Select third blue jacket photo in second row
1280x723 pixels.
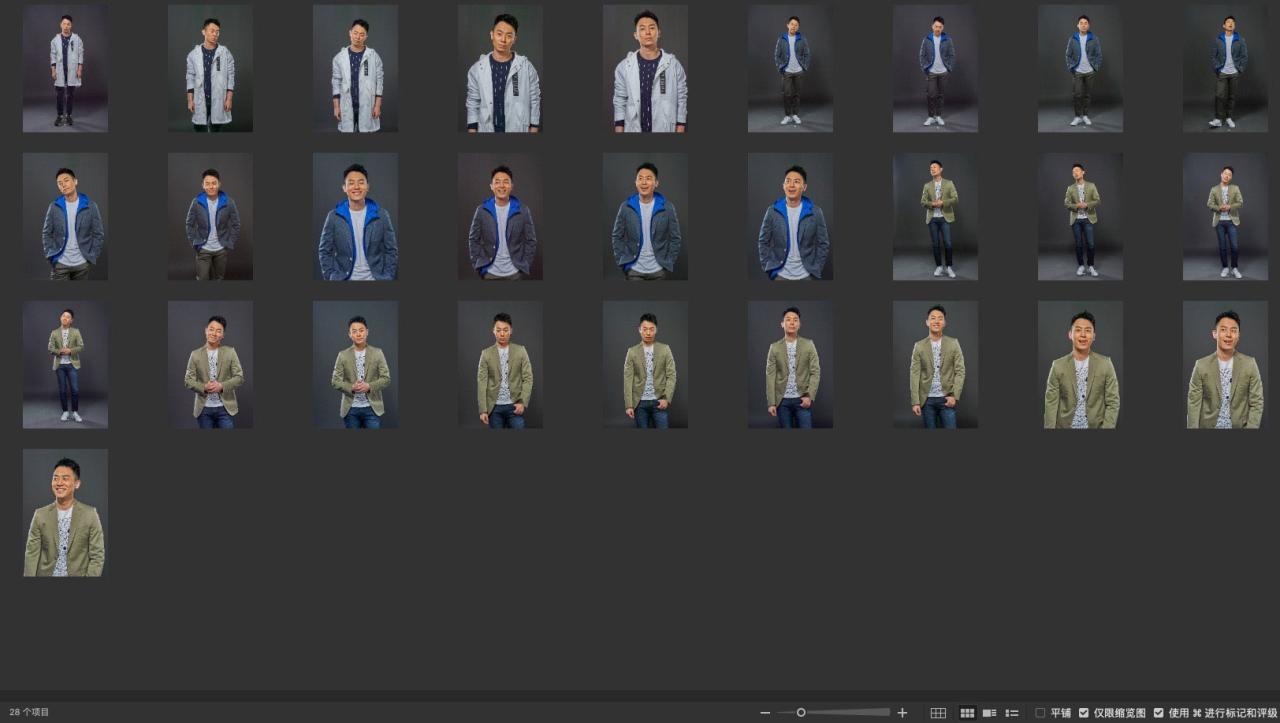355,216
